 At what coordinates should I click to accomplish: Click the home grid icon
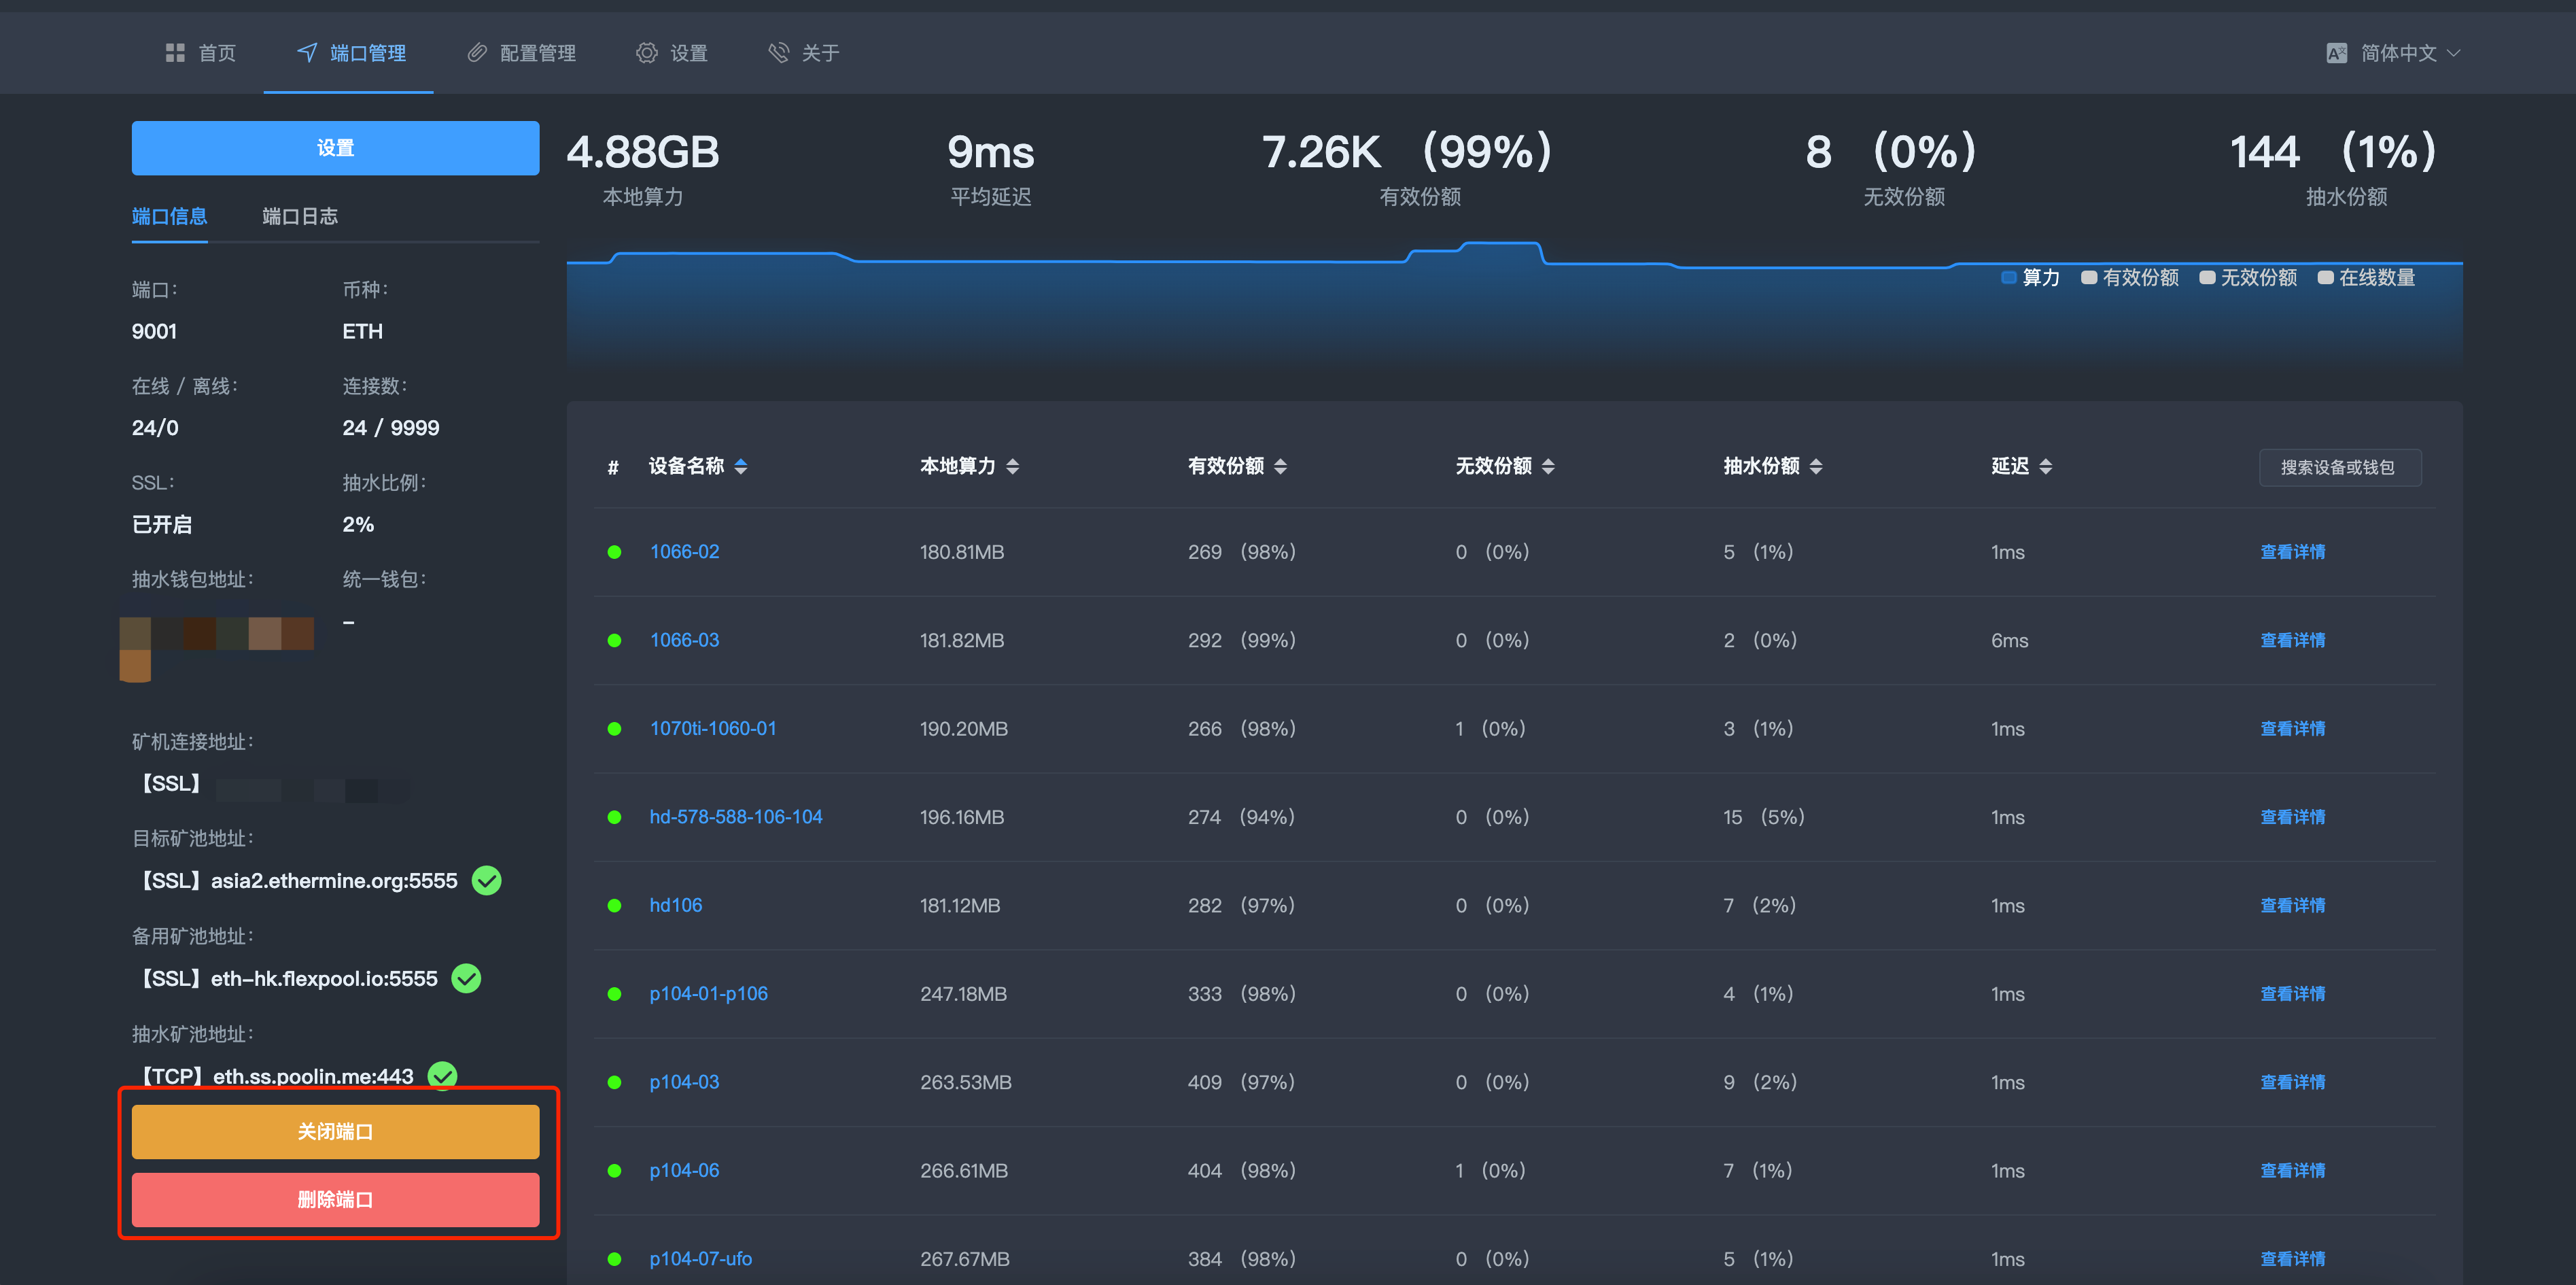[x=175, y=53]
